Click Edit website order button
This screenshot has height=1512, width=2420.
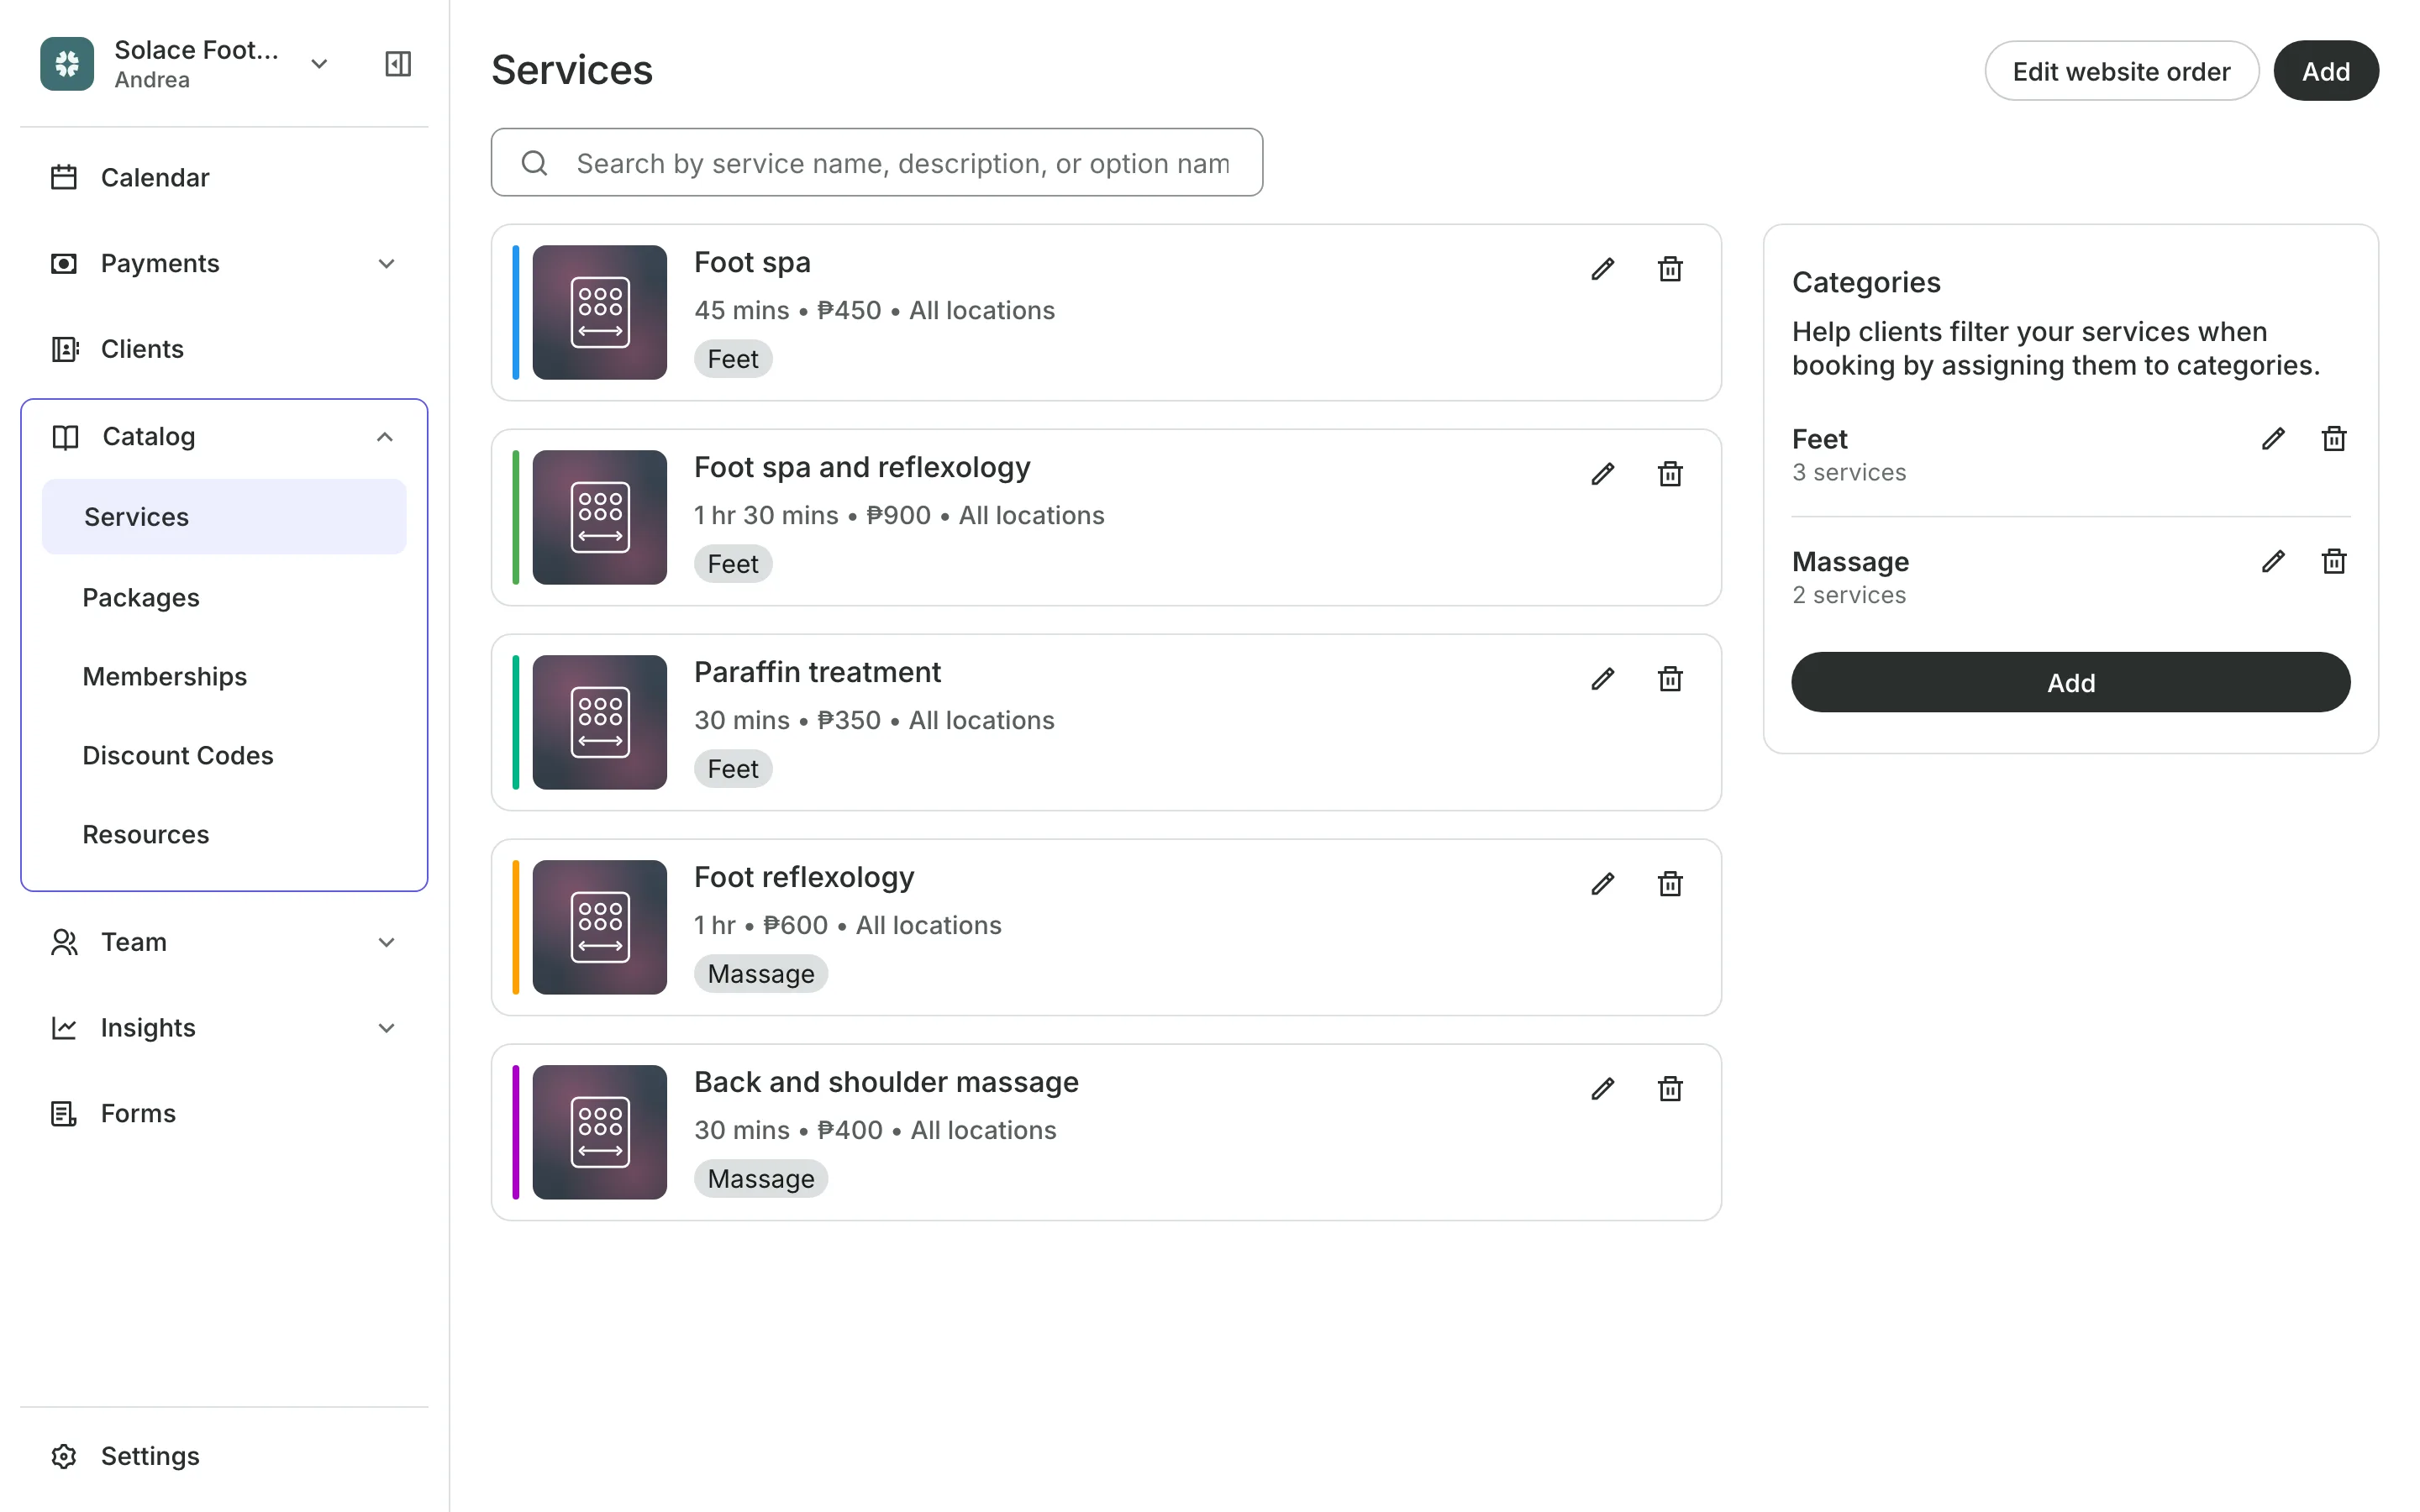2121,71
